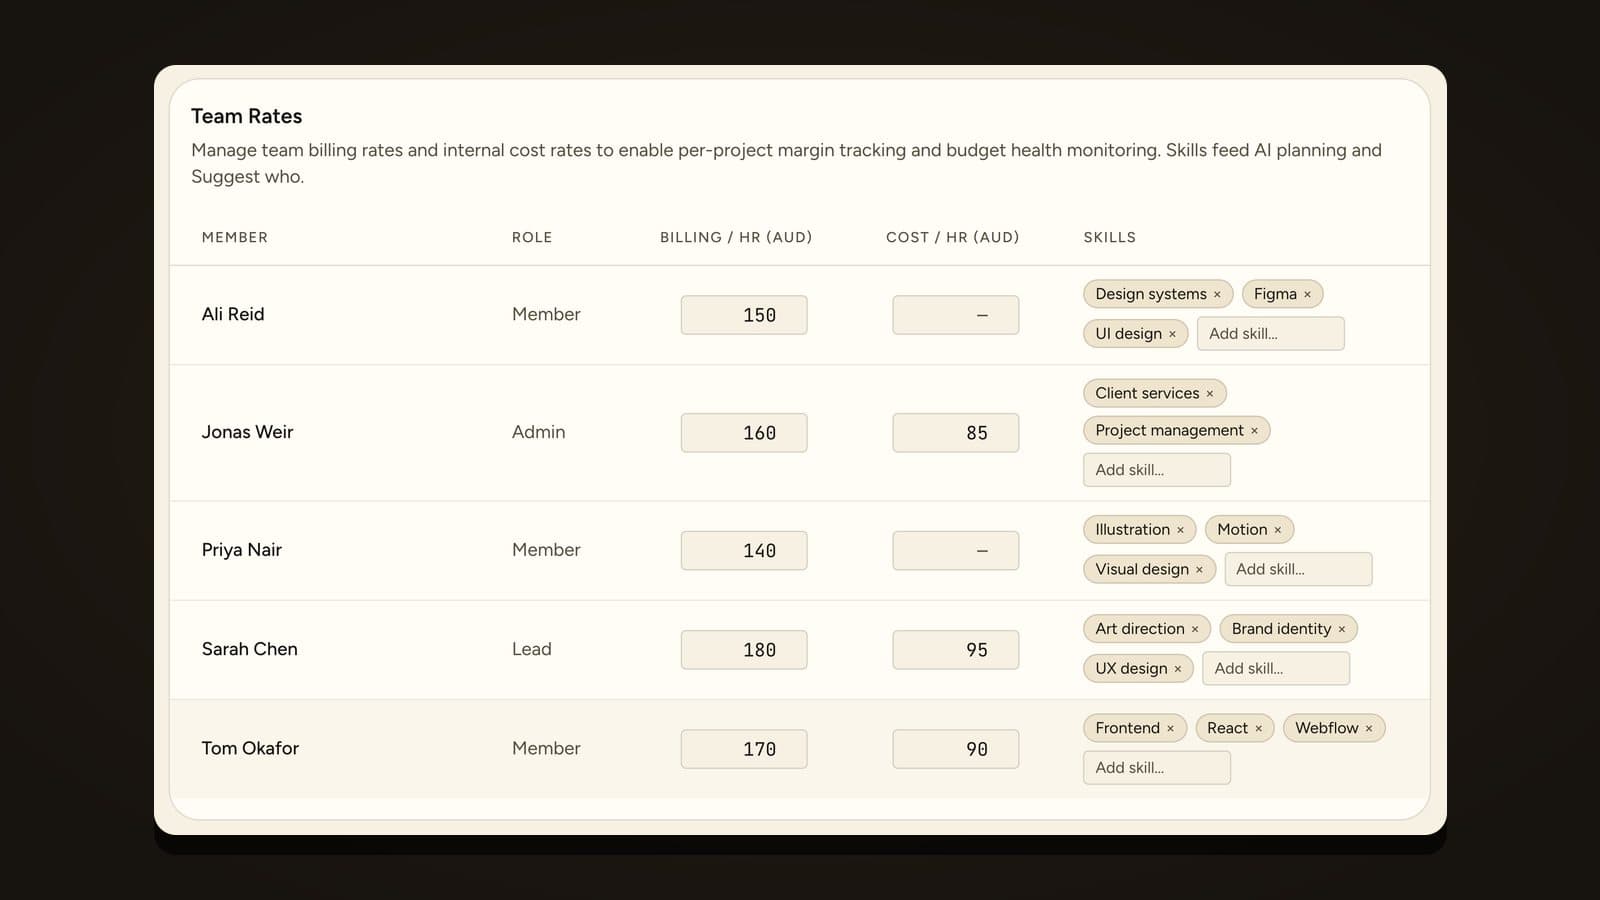Click the COST / HR (AUD) column header
This screenshot has height=900, width=1600.
click(952, 237)
